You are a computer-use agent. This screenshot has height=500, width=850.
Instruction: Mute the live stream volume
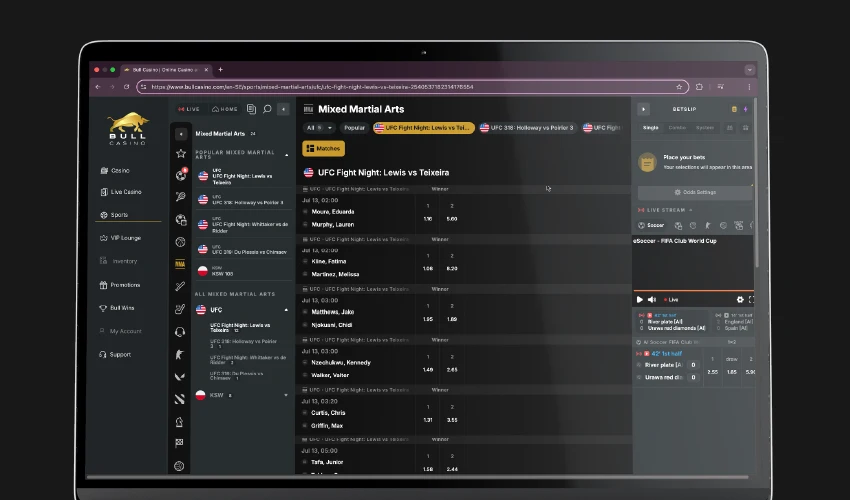pyautogui.click(x=652, y=299)
